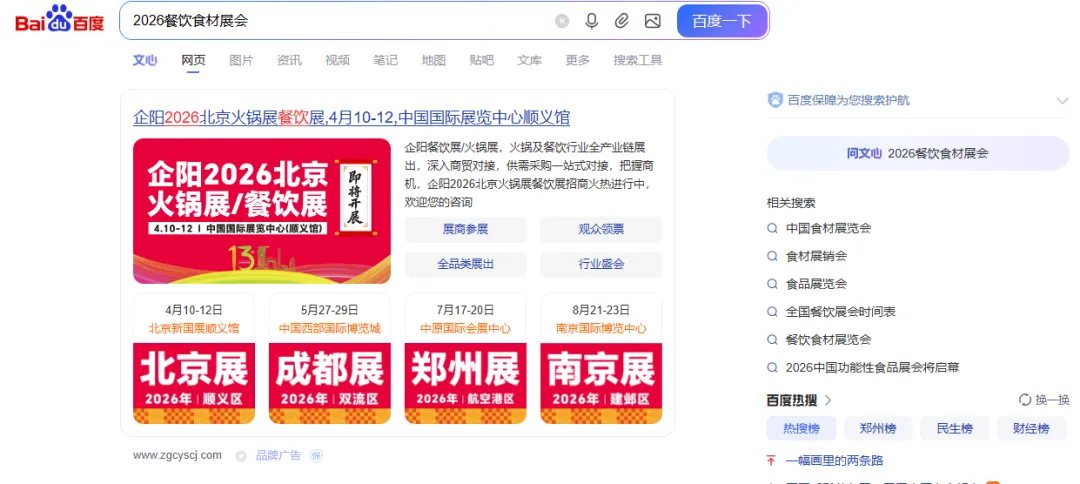Screen dimensions: 1080x484
Task: Open the 百度热搜 heading arrow
Action: point(828,400)
